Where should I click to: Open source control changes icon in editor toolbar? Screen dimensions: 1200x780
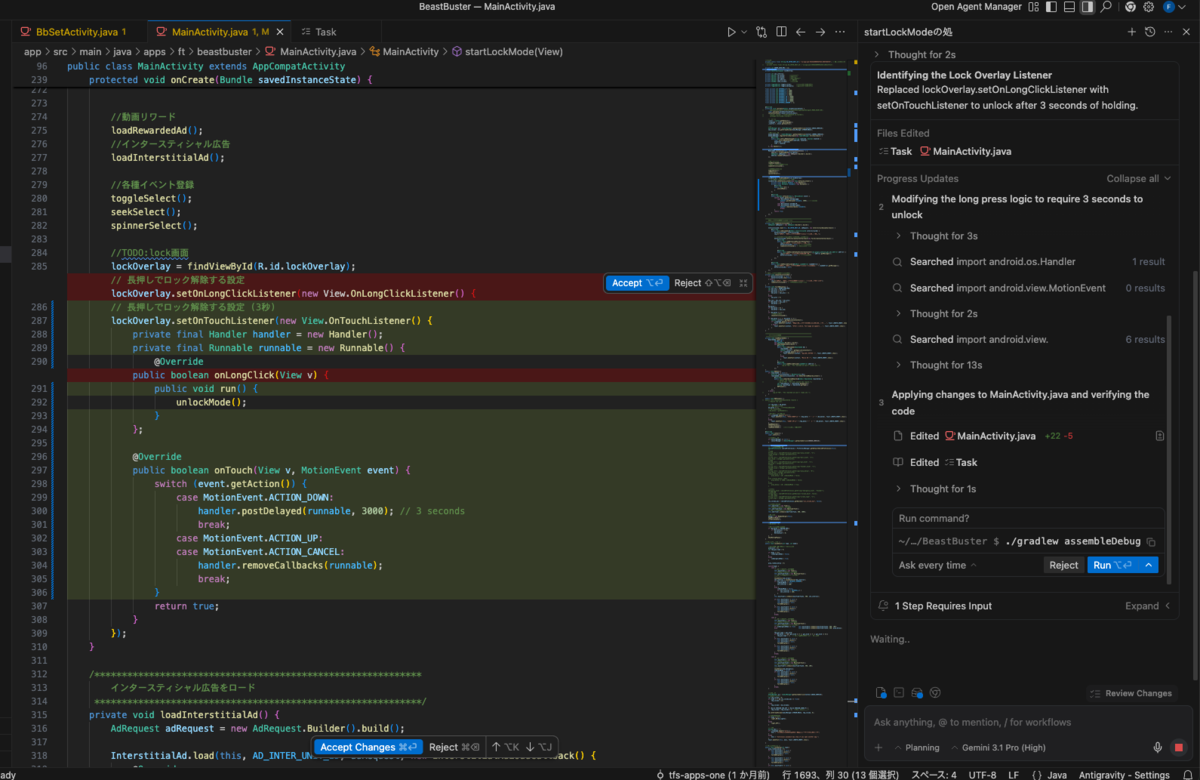pyautogui.click(x=762, y=32)
